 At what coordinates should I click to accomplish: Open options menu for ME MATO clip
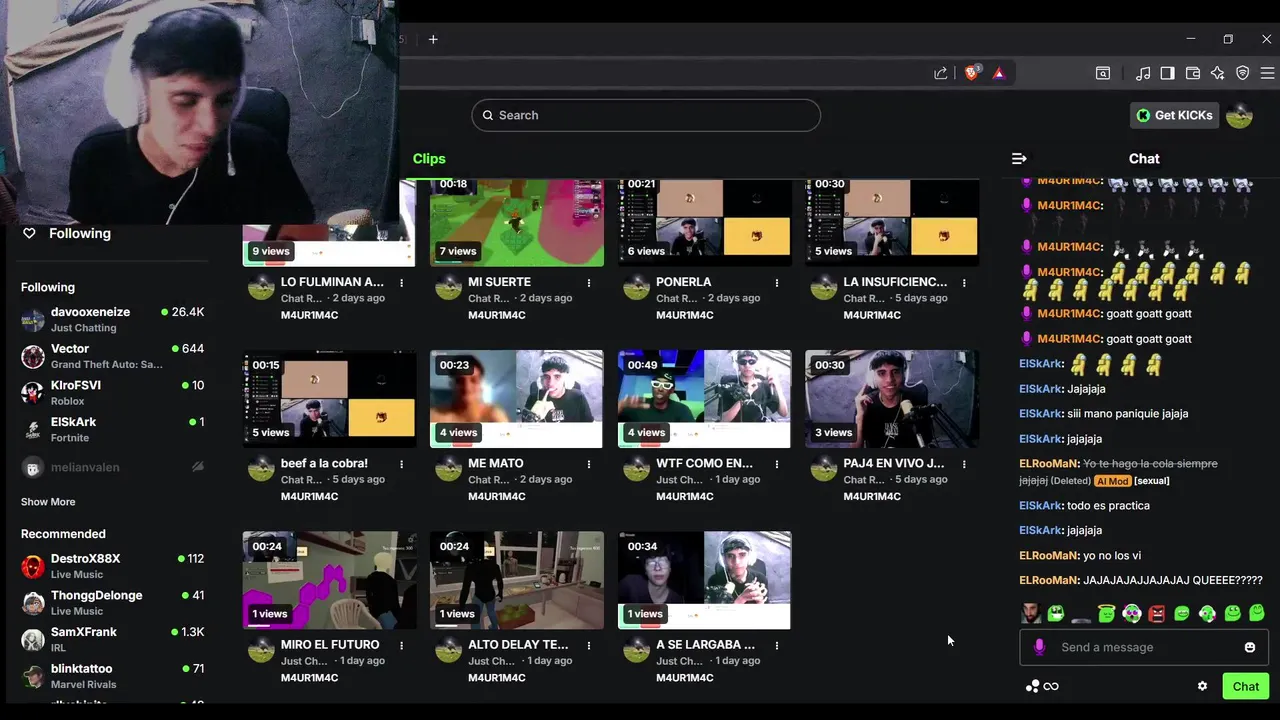pos(589,464)
